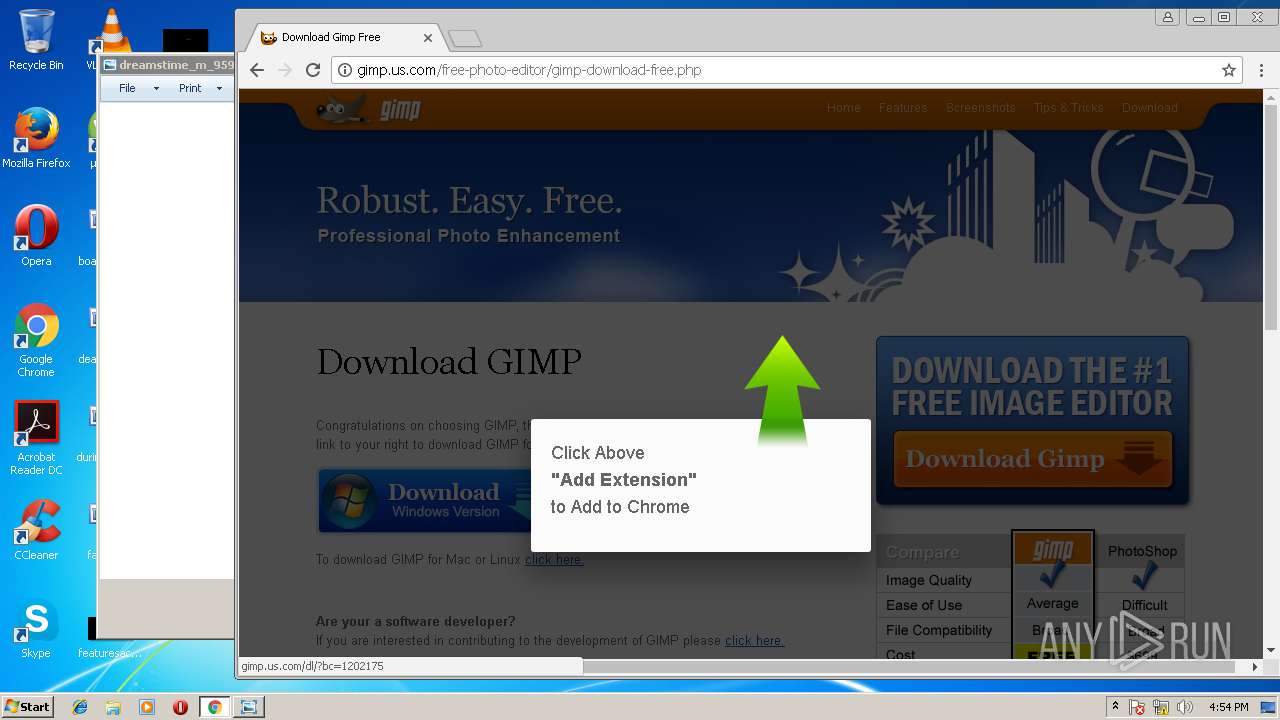Click the volume speaker tray icon
This screenshot has height=720, width=1280.
coord(1185,707)
